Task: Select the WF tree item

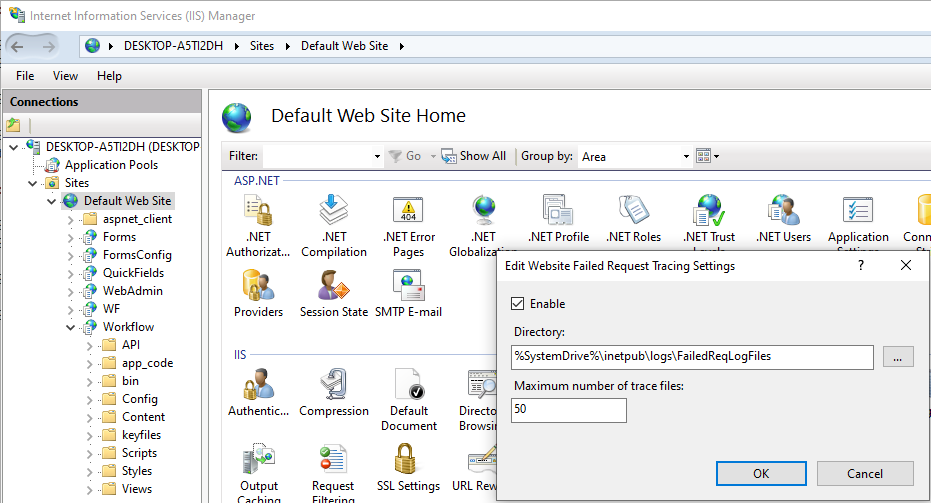Action: tap(111, 309)
